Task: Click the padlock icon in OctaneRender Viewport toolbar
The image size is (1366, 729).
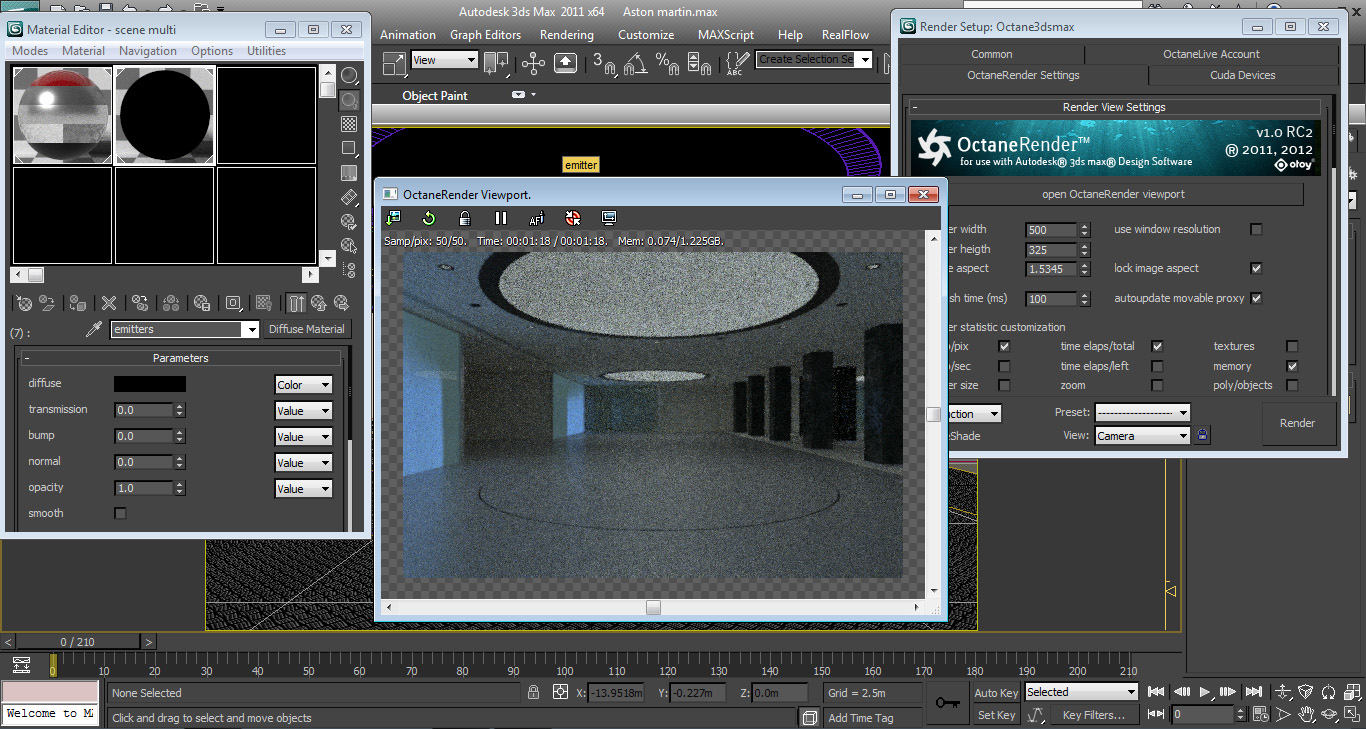Action: (x=465, y=218)
